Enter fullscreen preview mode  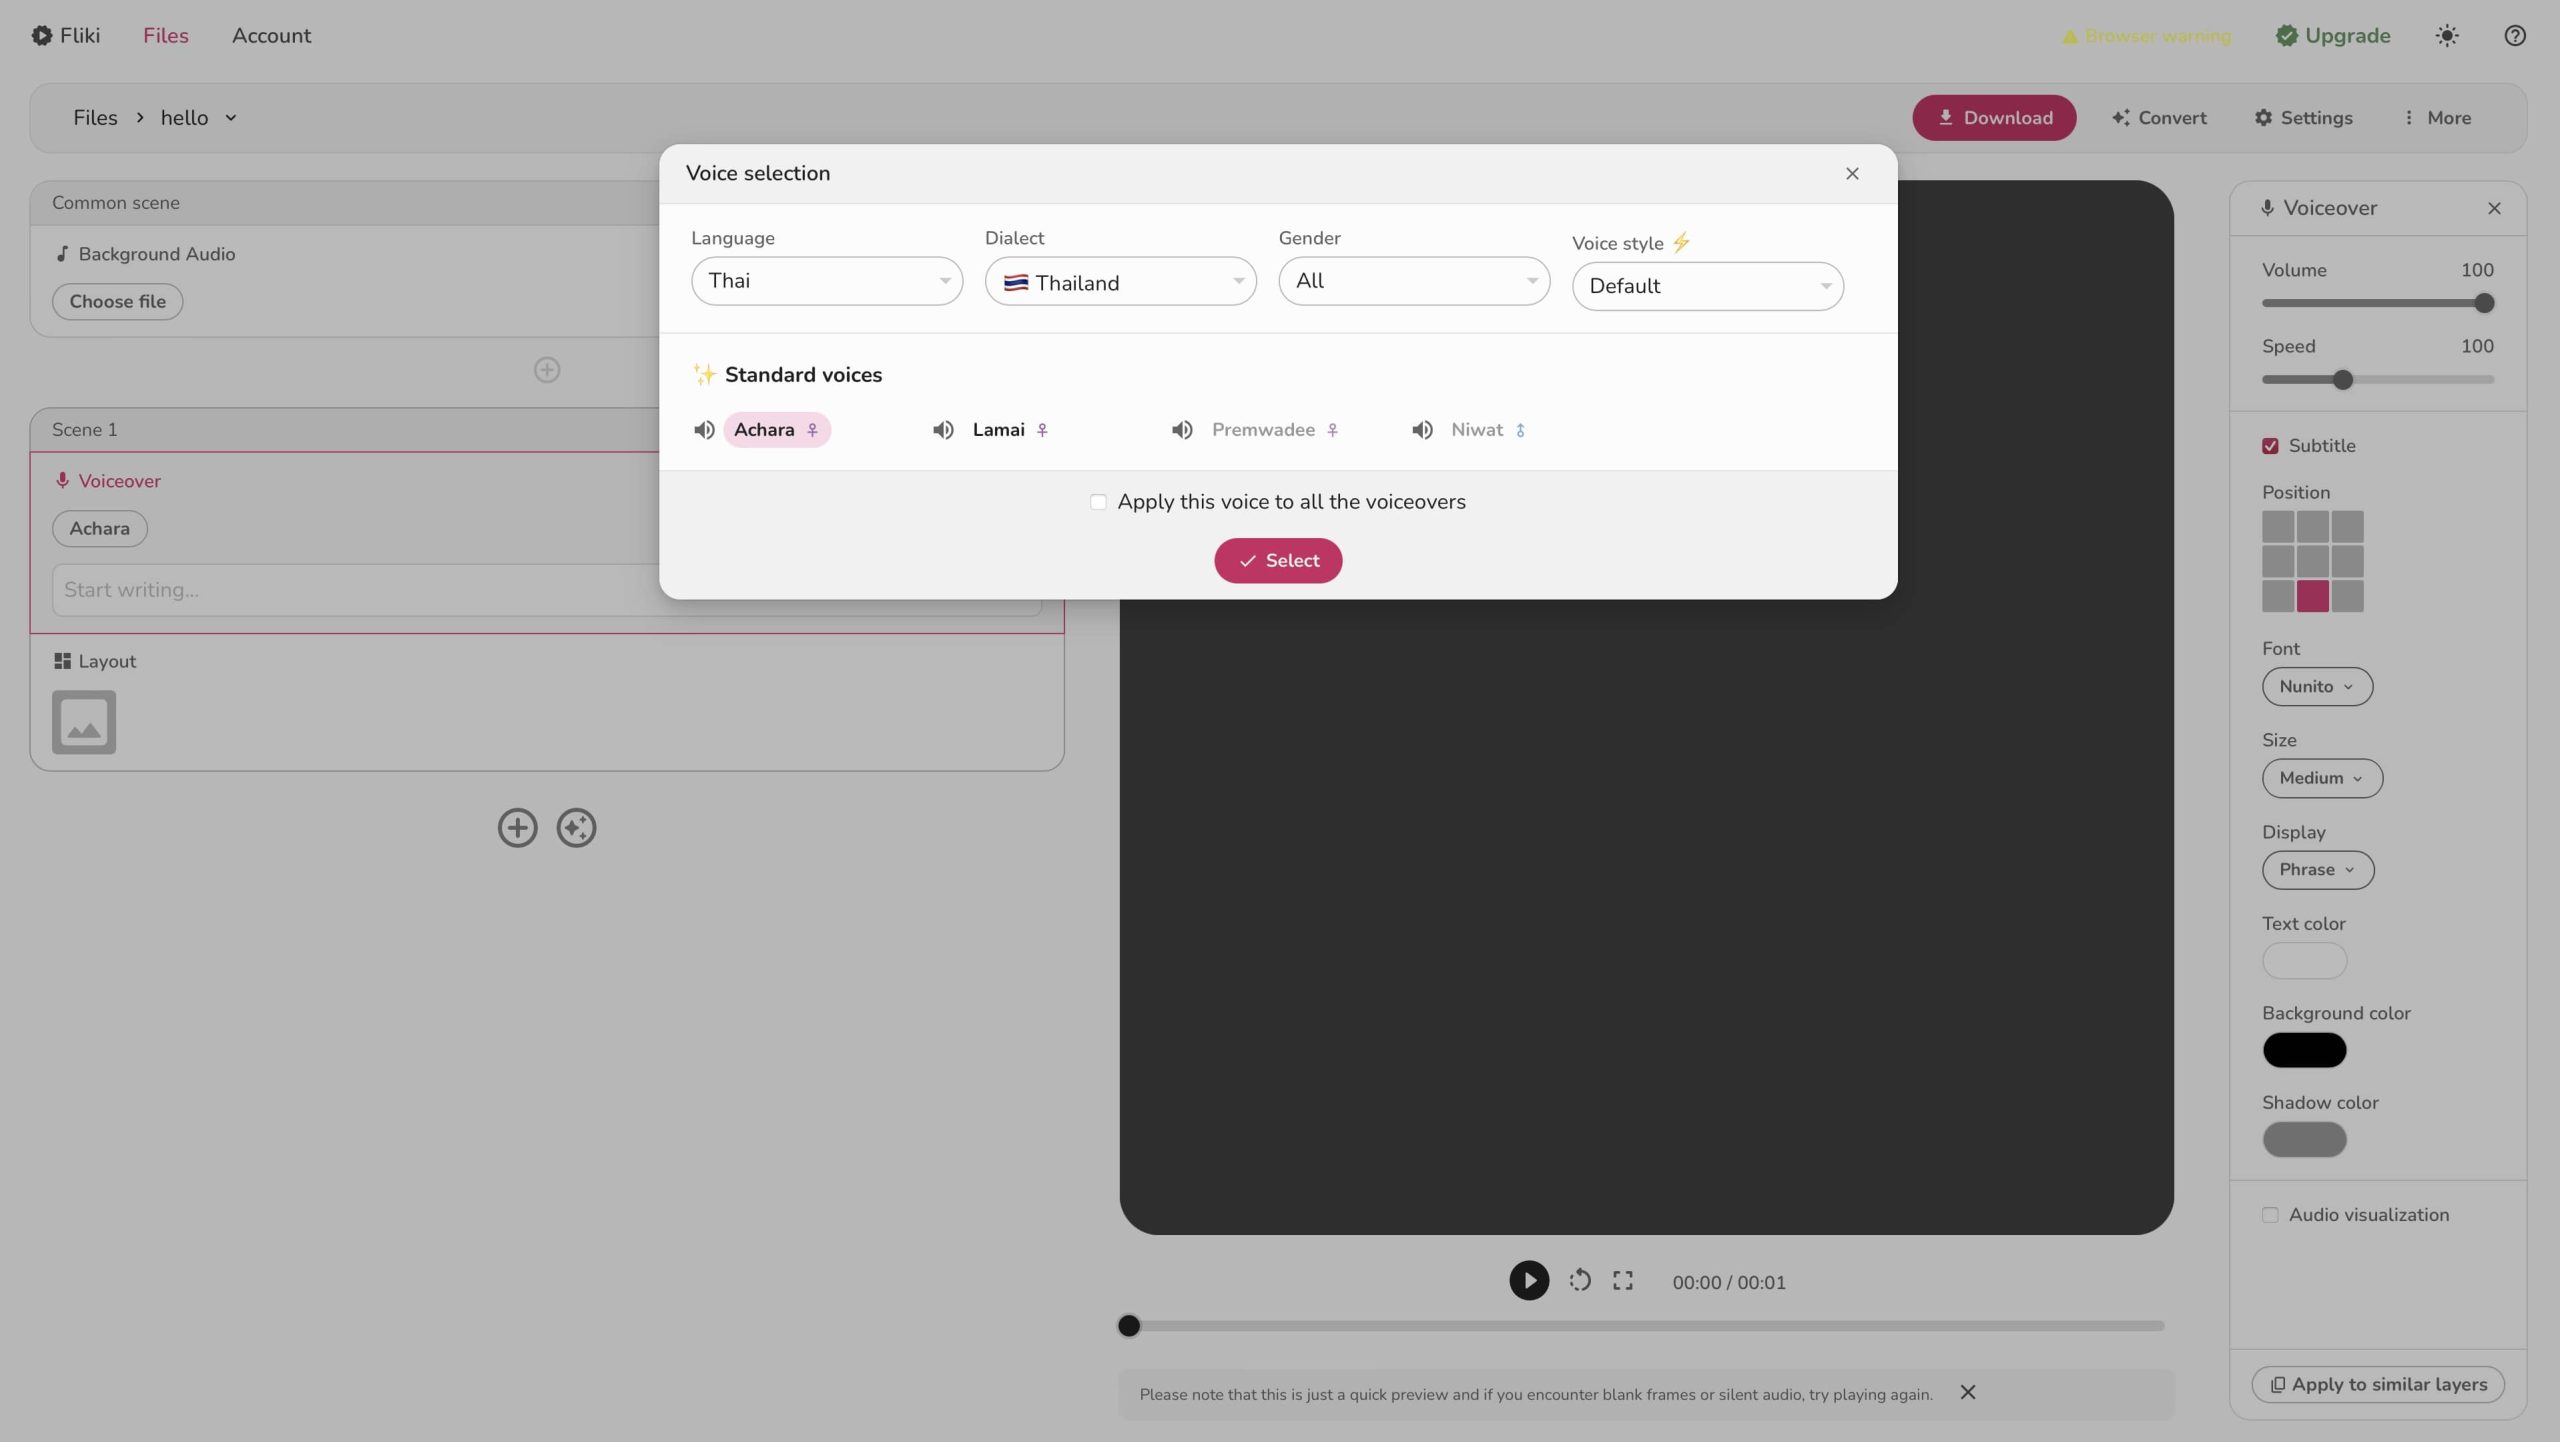point(1622,1281)
